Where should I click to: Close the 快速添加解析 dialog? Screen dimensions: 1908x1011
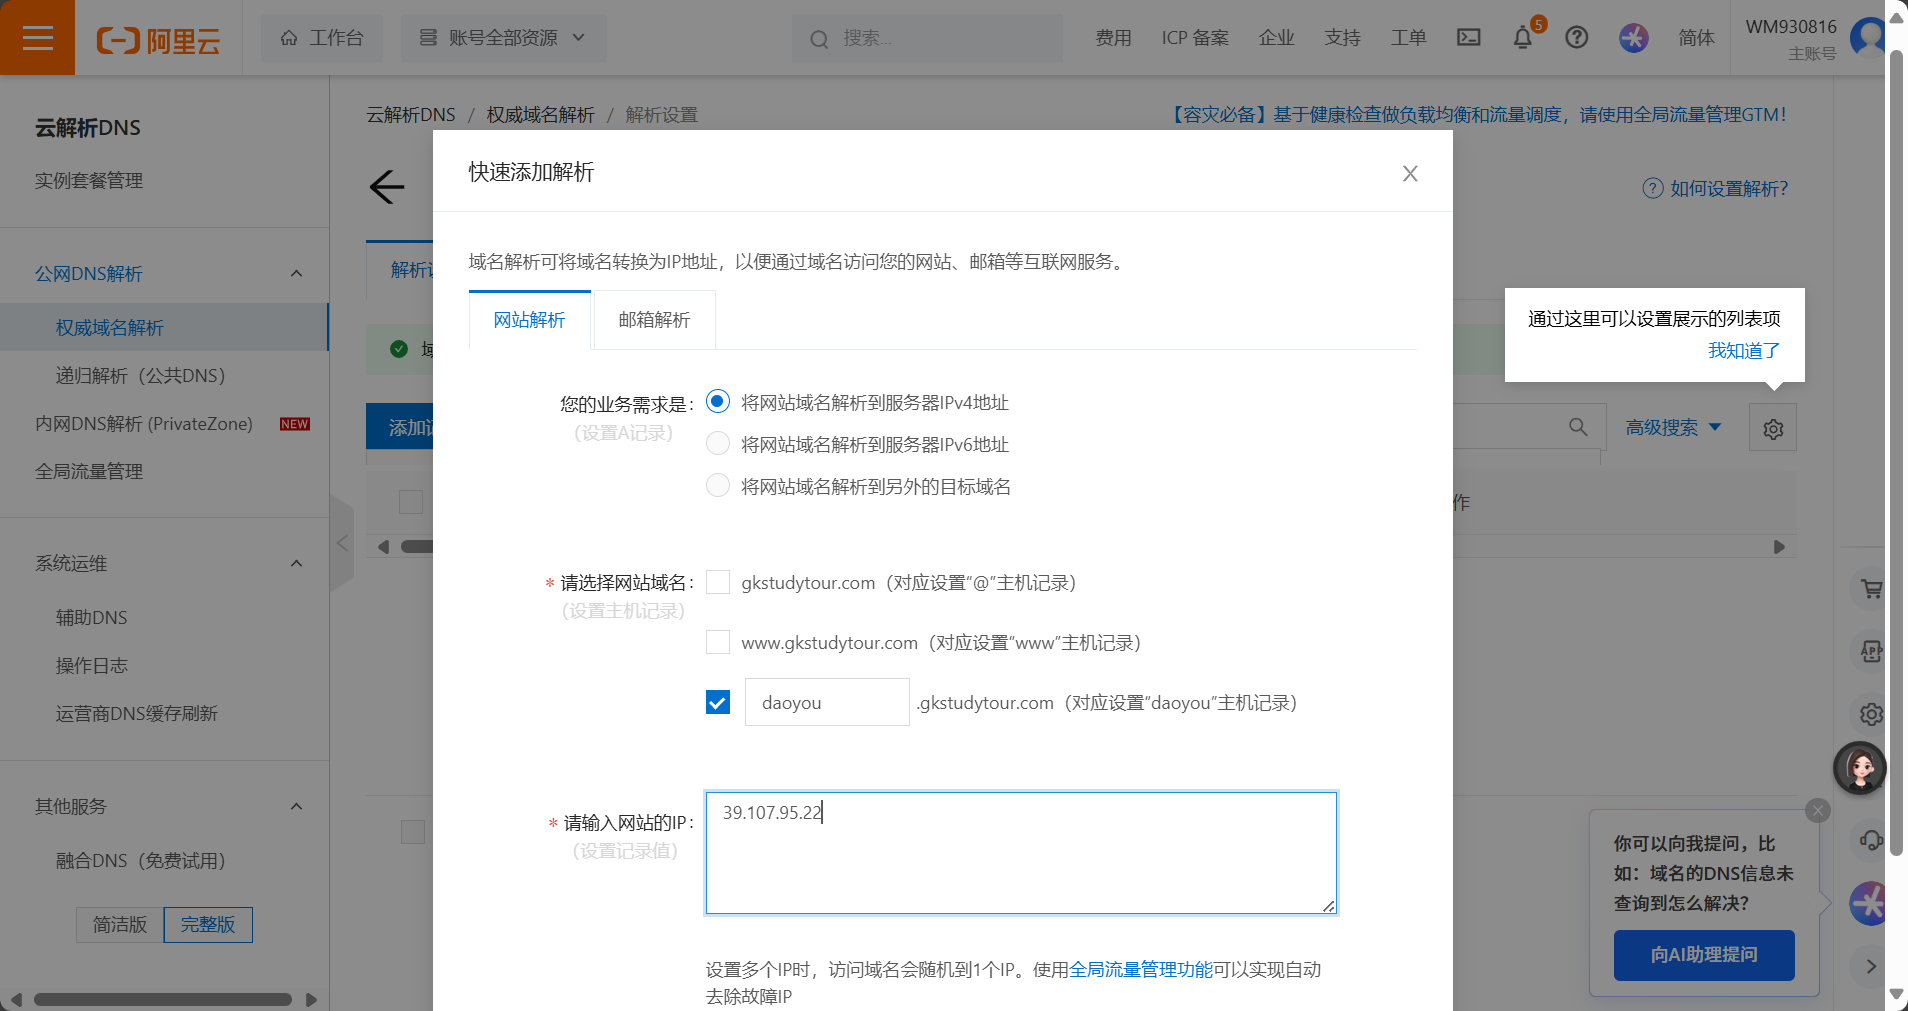pos(1409,173)
